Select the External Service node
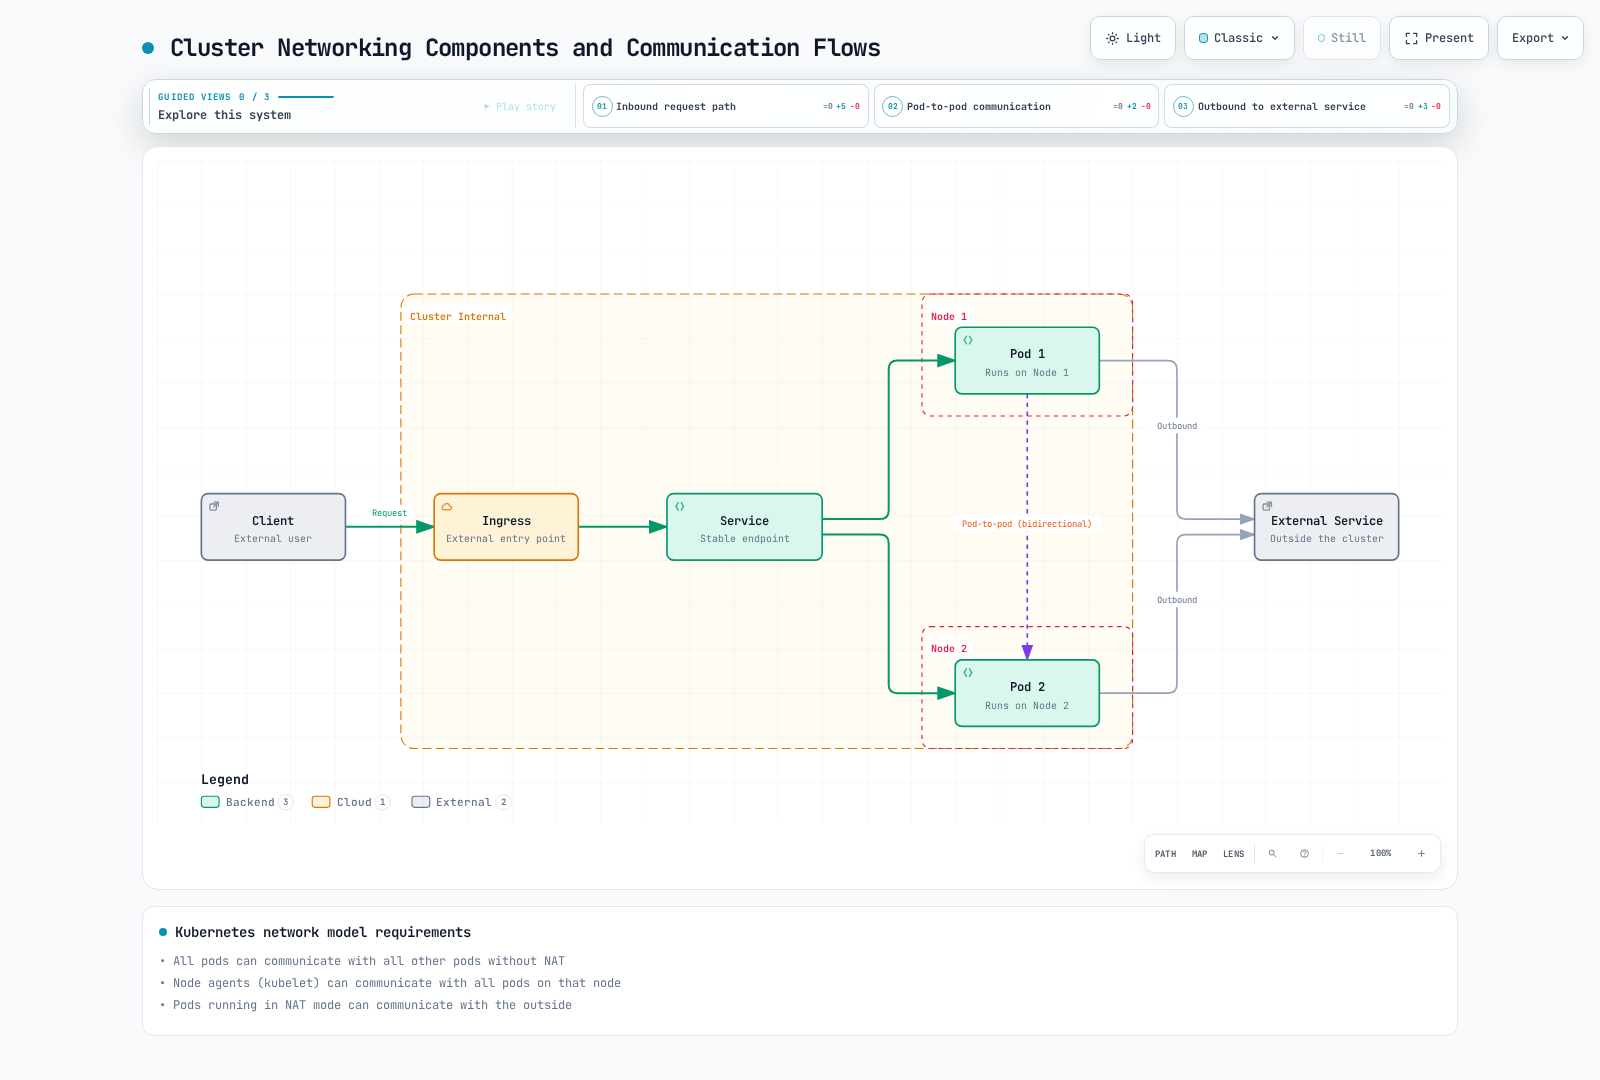 [1326, 527]
